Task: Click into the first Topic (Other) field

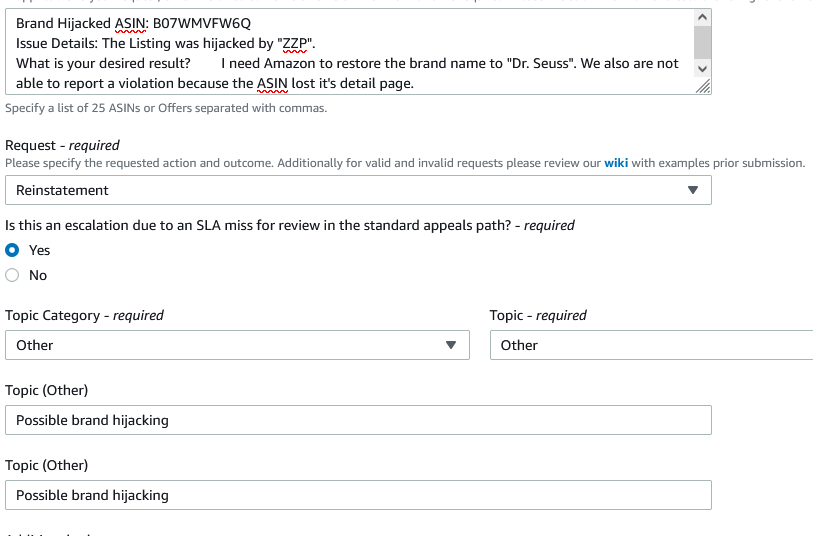Action: click(357, 420)
